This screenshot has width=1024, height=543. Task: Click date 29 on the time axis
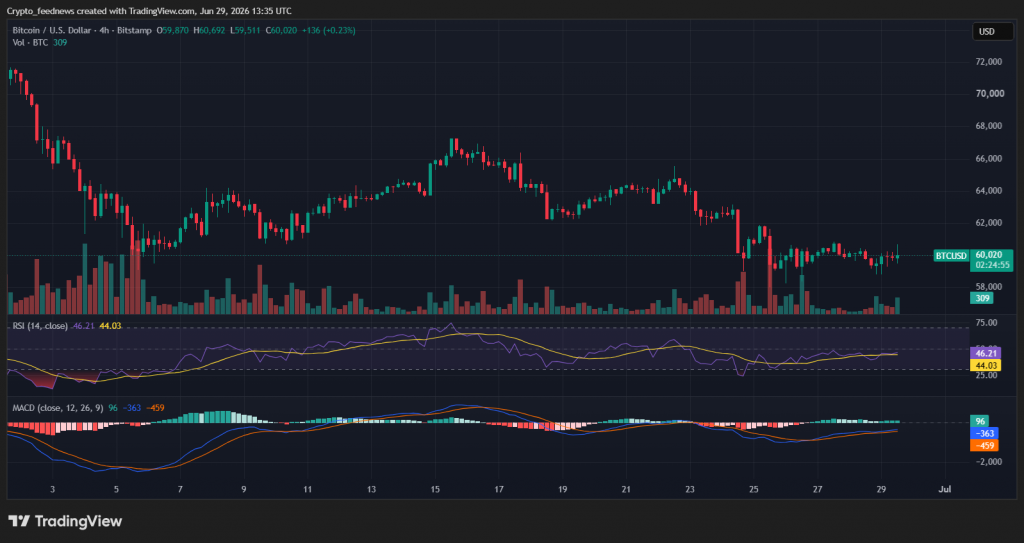click(x=881, y=489)
